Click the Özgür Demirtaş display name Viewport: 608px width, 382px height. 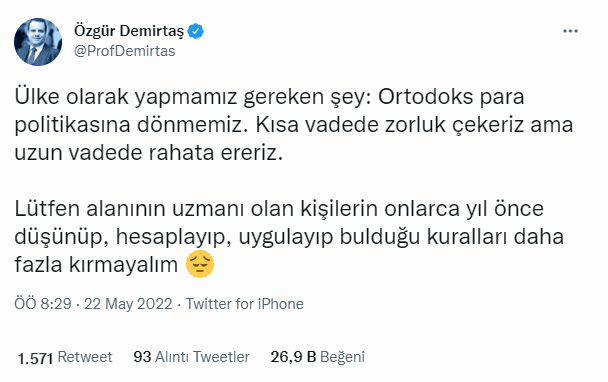[129, 31]
